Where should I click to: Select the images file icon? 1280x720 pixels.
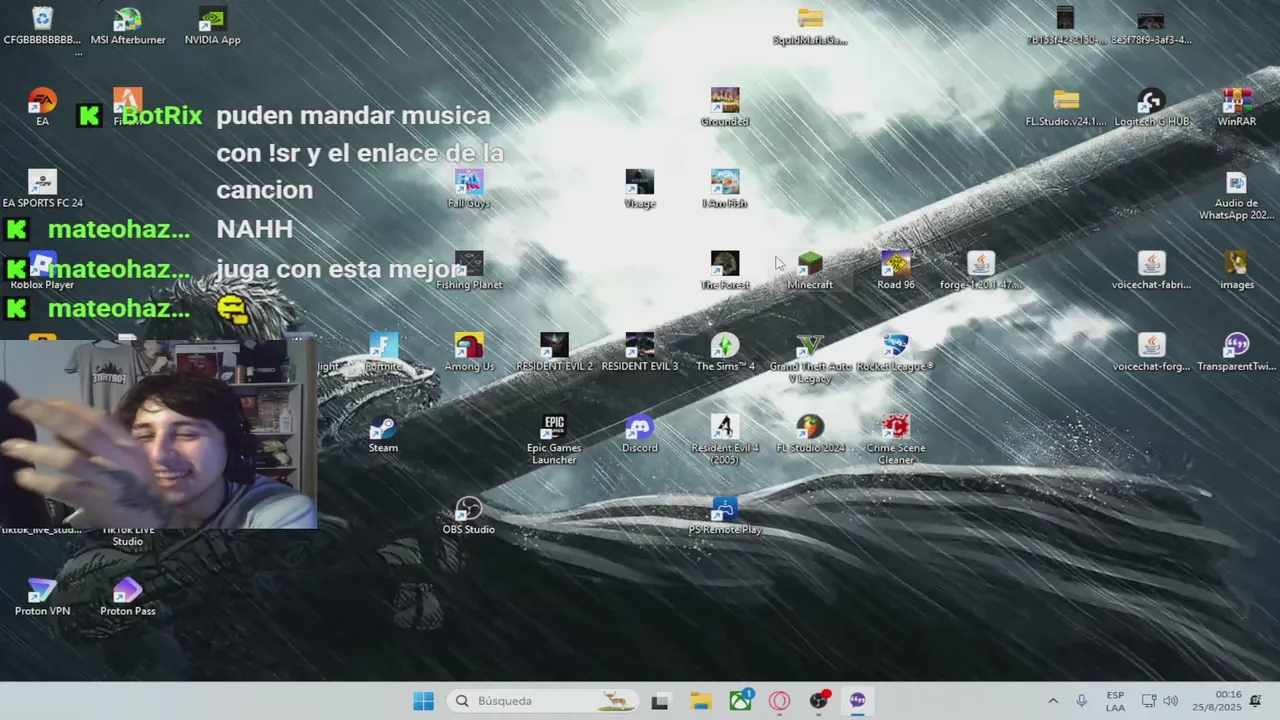pos(1237,271)
